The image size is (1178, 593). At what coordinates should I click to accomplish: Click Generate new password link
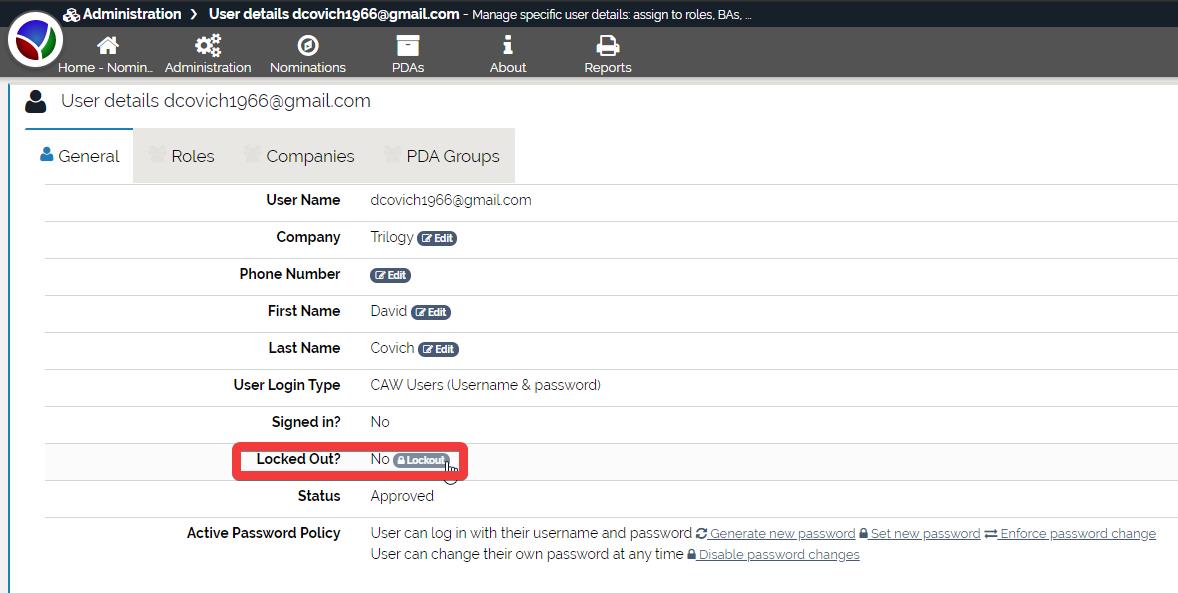(776, 534)
